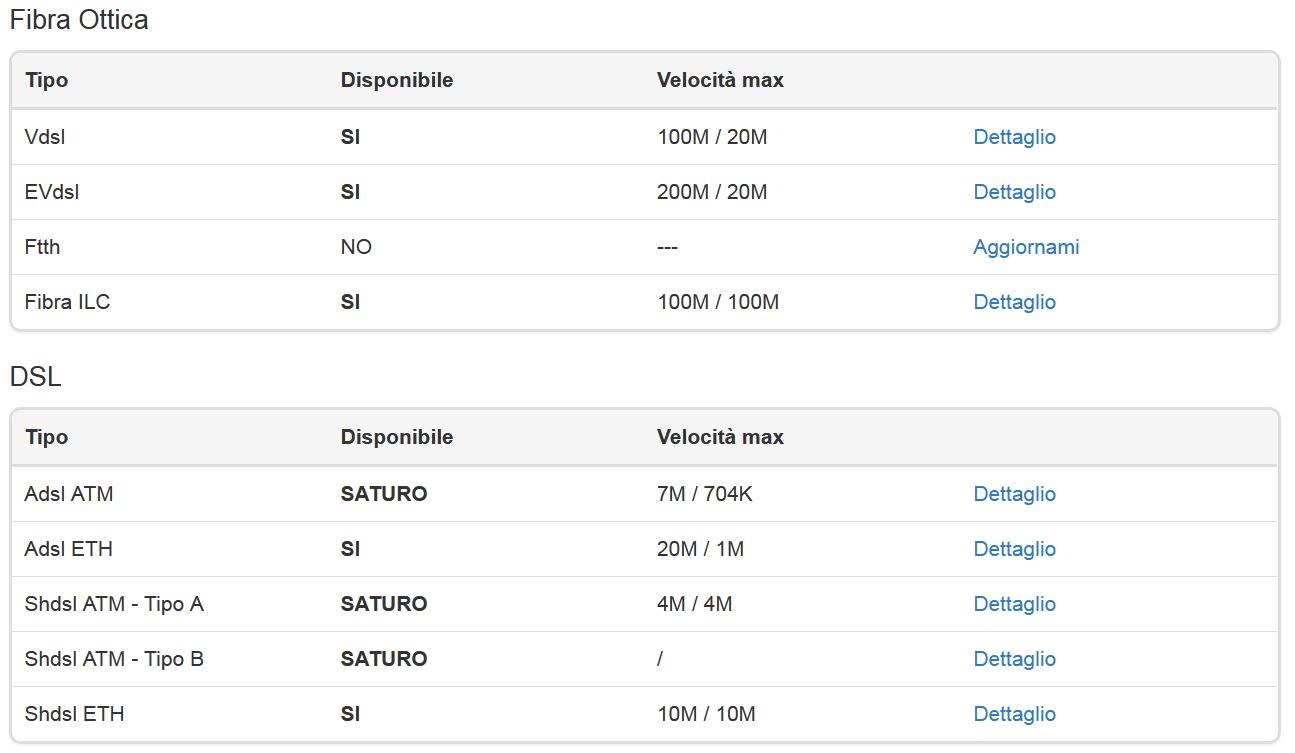1295x753 pixels.
Task: Click Disponibile header in Fibra Ottica table
Action: (x=396, y=80)
